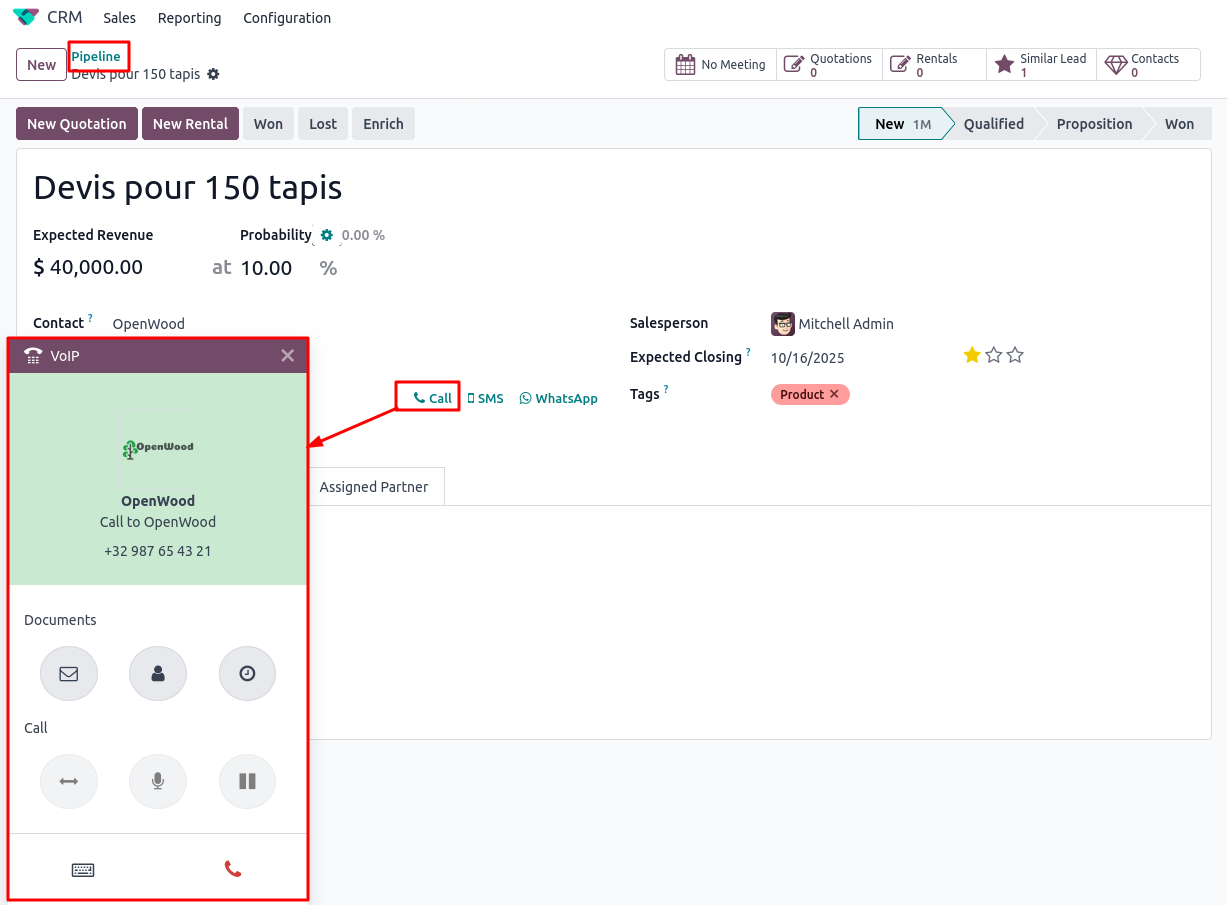The width and height of the screenshot is (1227, 905).
Task: Click the New Quotation button
Action: click(x=77, y=124)
